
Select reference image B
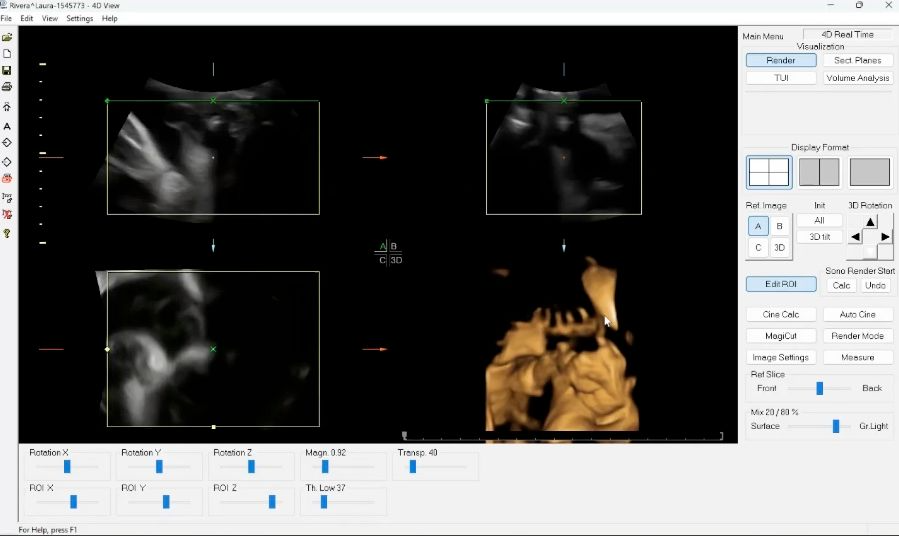[x=780, y=227]
